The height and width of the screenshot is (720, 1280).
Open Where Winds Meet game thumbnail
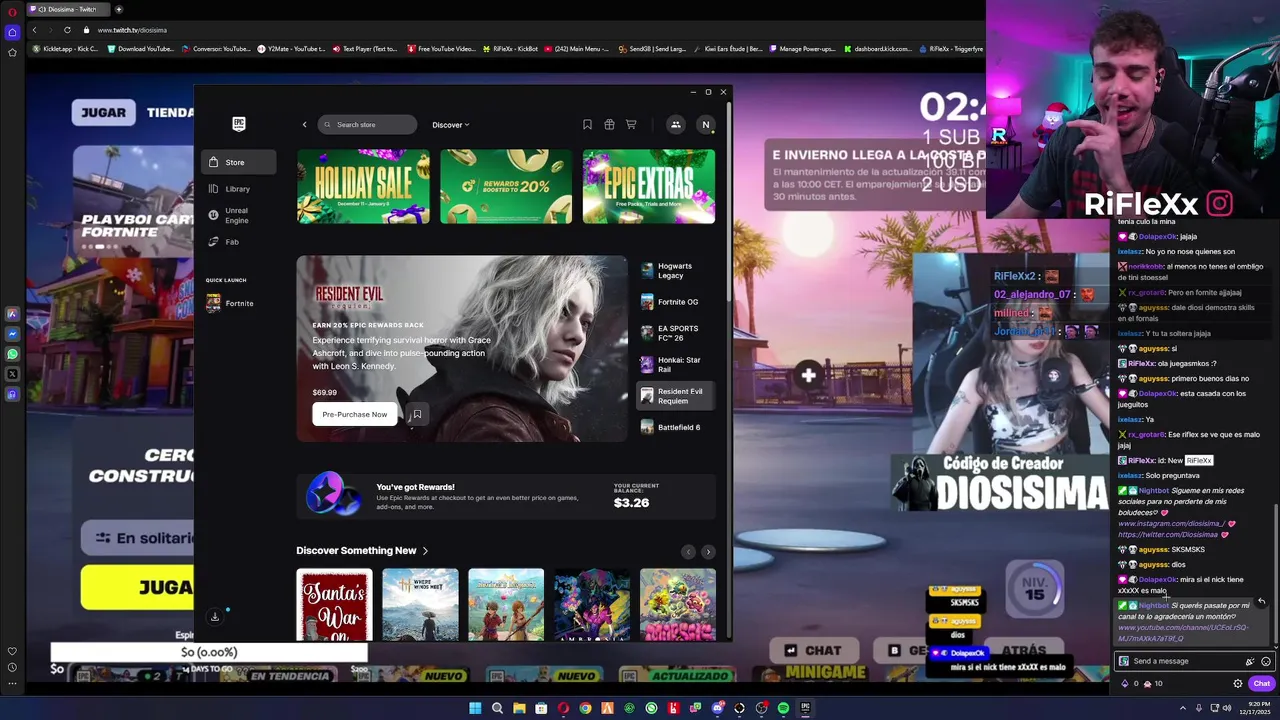[420, 604]
